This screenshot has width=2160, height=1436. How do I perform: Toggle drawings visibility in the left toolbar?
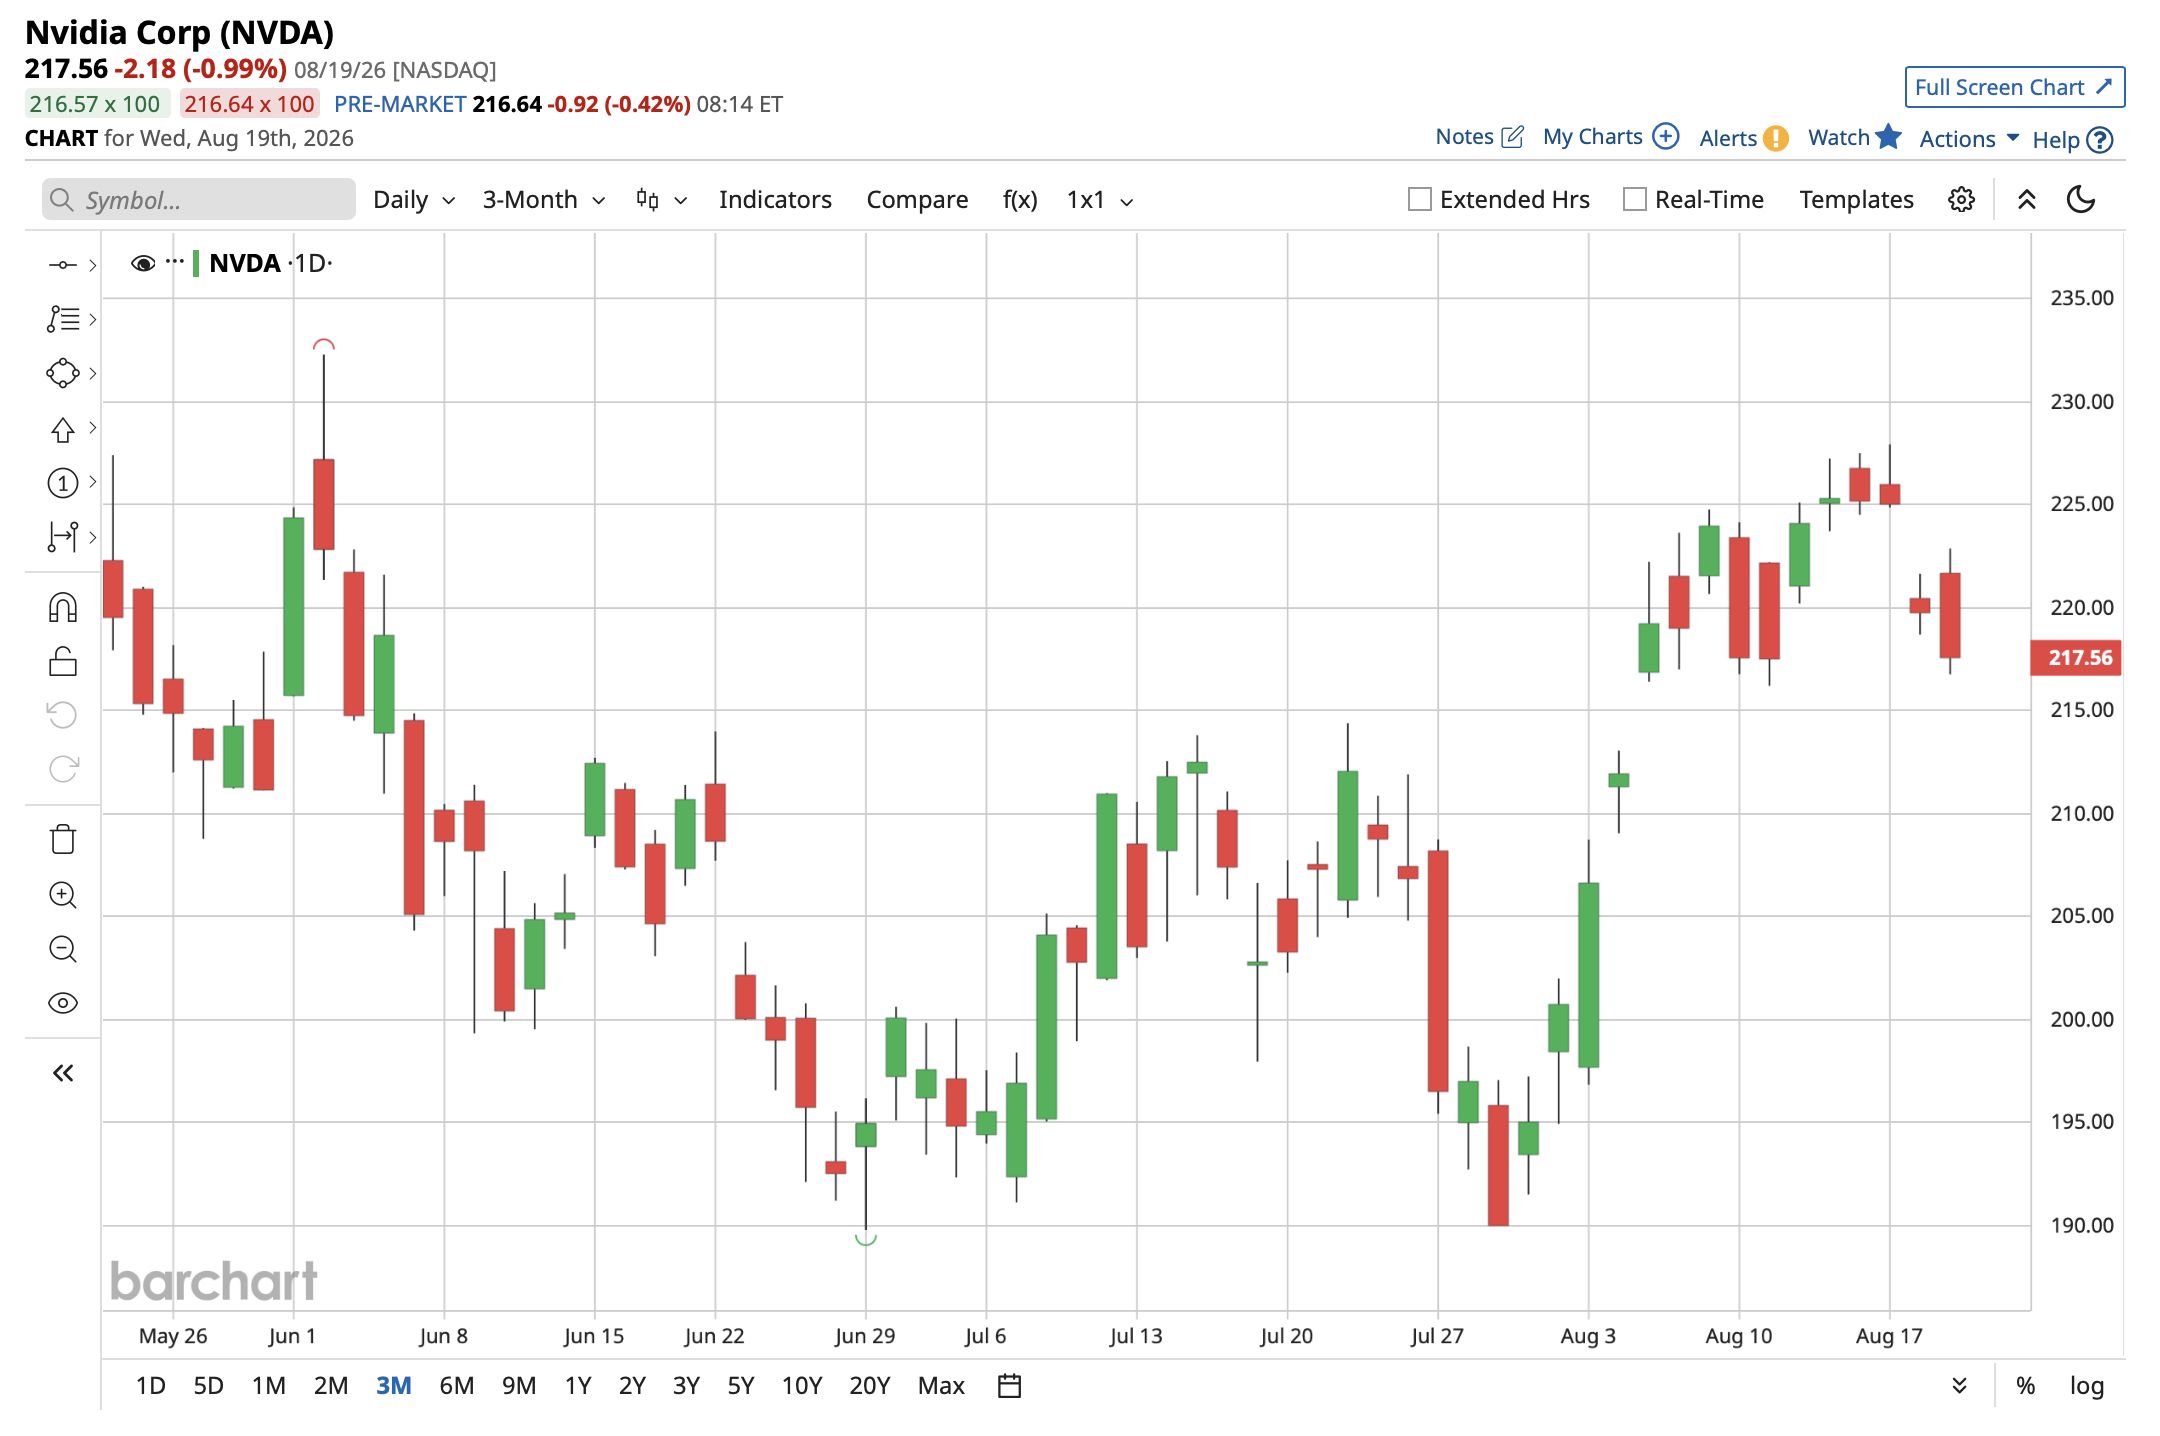click(62, 1003)
